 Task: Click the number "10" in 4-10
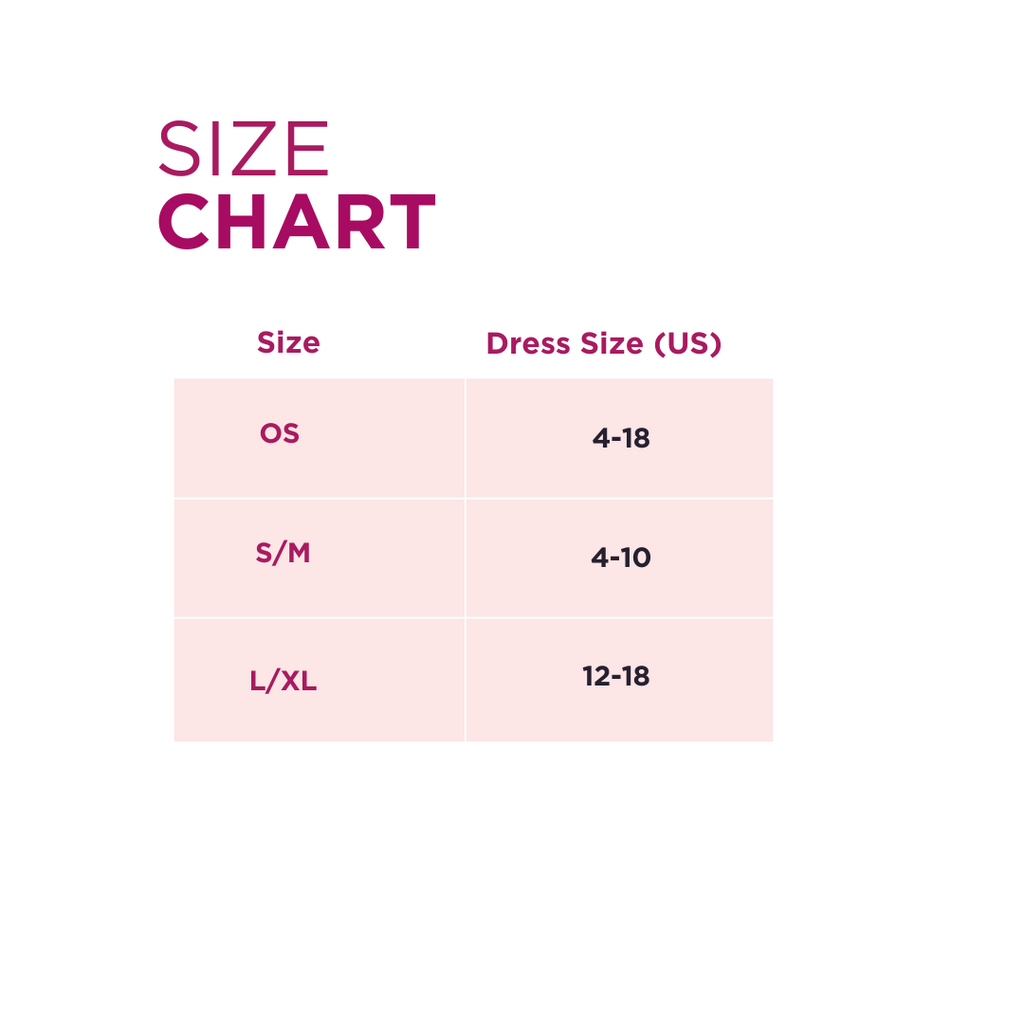[636, 558]
